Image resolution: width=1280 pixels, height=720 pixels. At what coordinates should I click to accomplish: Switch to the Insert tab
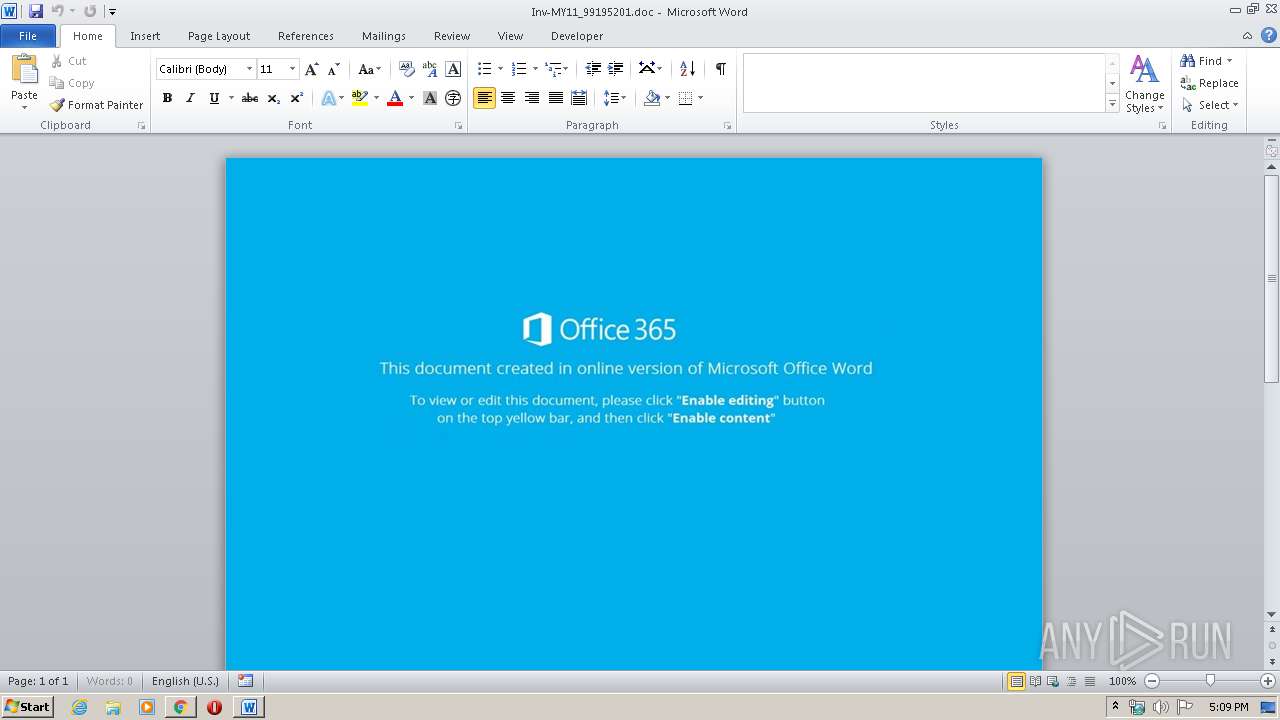(x=145, y=36)
